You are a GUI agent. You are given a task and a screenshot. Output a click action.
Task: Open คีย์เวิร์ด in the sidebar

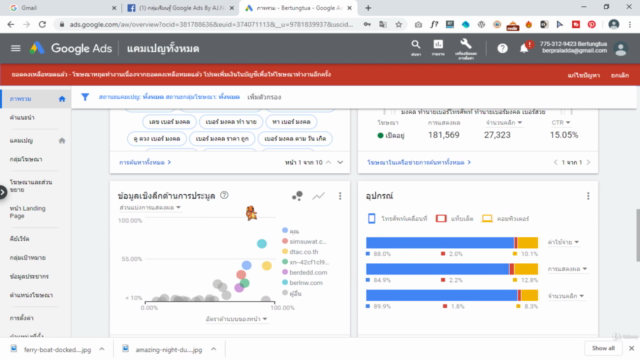tap(20, 239)
